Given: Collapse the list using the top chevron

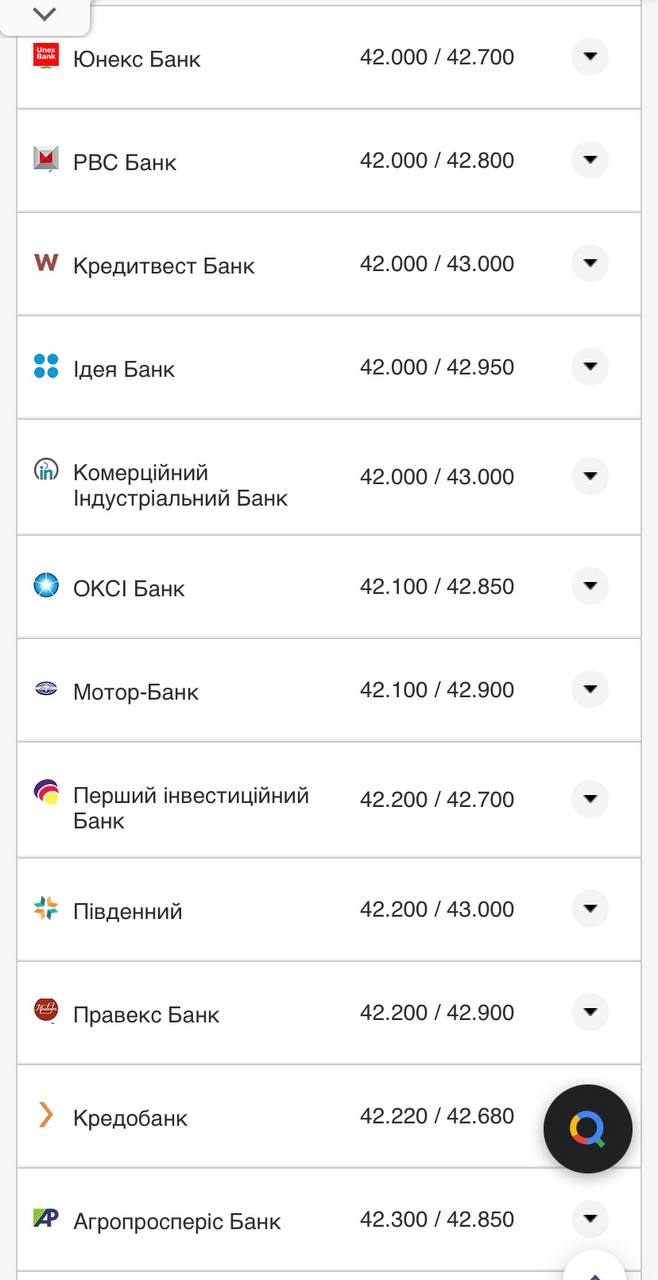Looking at the screenshot, I should (42, 15).
